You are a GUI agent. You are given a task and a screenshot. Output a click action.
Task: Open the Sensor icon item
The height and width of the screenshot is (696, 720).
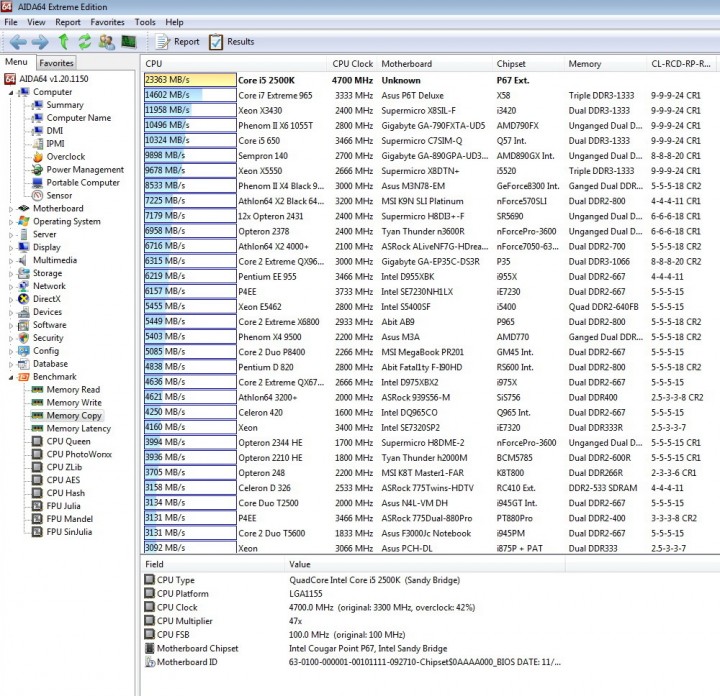click(x=38, y=196)
